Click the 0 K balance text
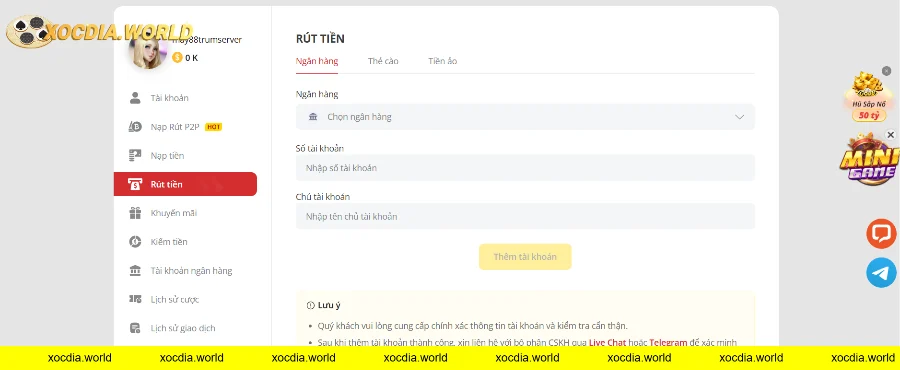This screenshot has height=370, width=900. 192,57
